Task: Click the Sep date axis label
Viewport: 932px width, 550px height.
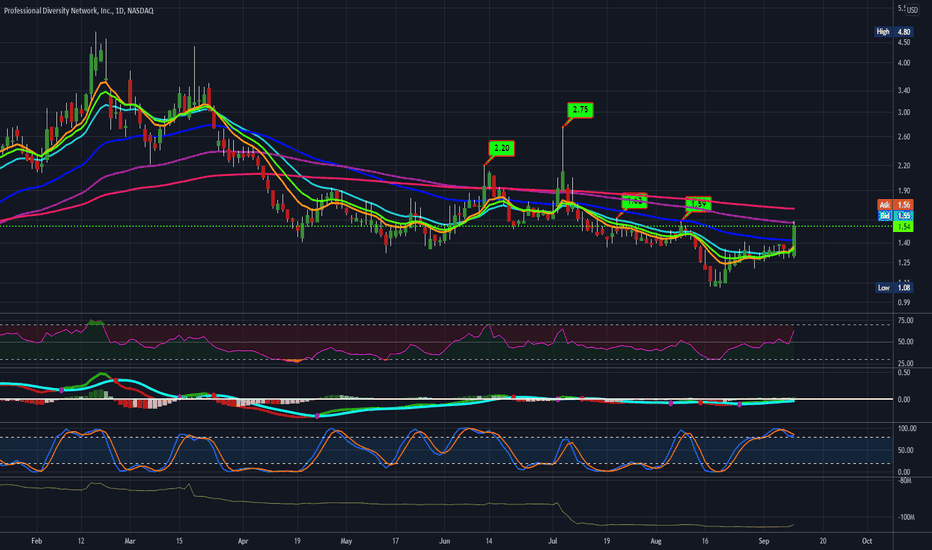Action: pyautogui.click(x=764, y=541)
